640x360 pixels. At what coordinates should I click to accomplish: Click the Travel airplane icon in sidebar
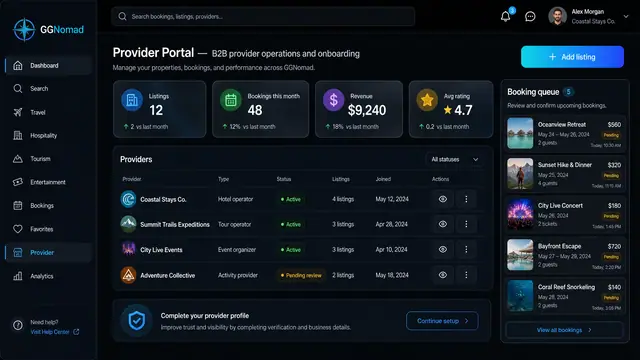pos(18,112)
